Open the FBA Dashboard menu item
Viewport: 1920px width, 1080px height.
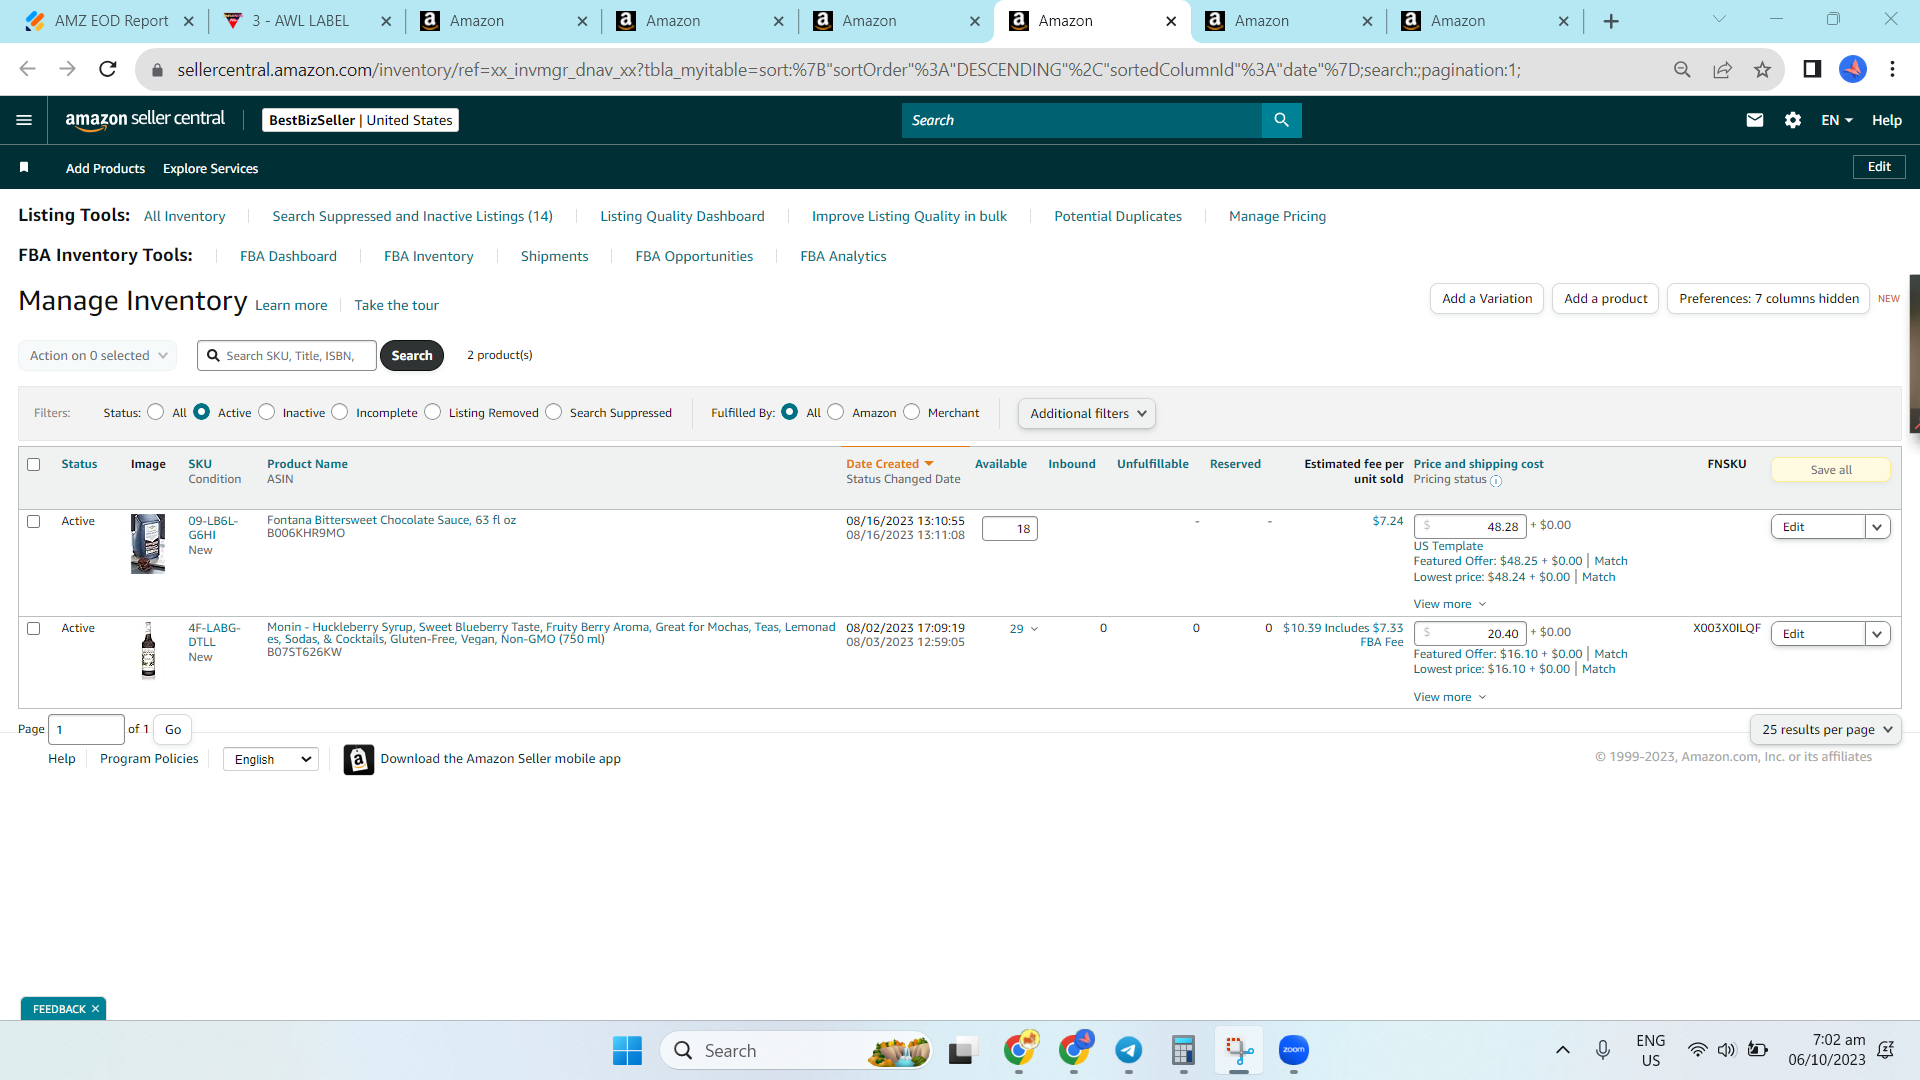pyautogui.click(x=288, y=256)
